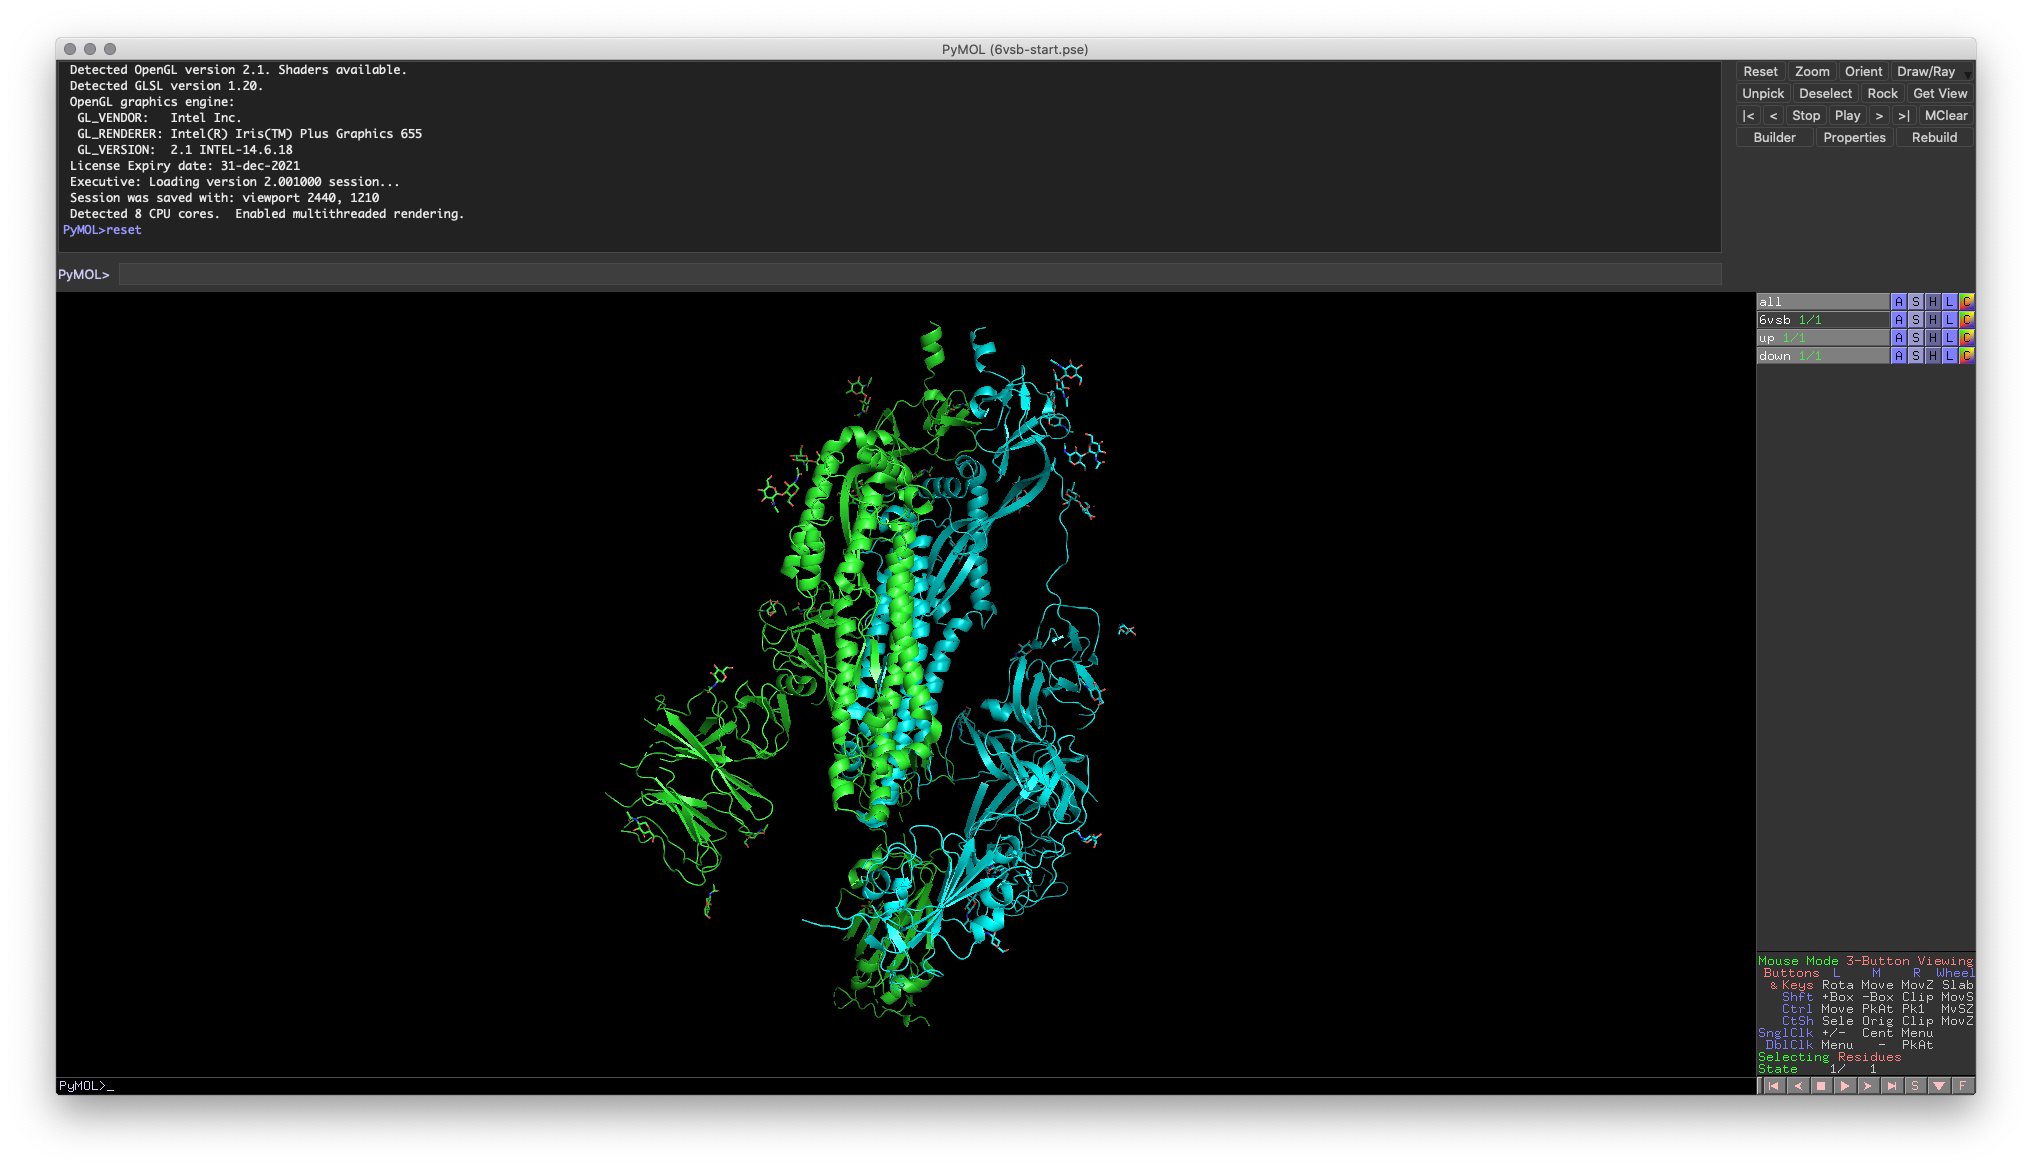Rewind to first frame in bottom VCR bar
The width and height of the screenshot is (2032, 1169).
pos(1773,1086)
